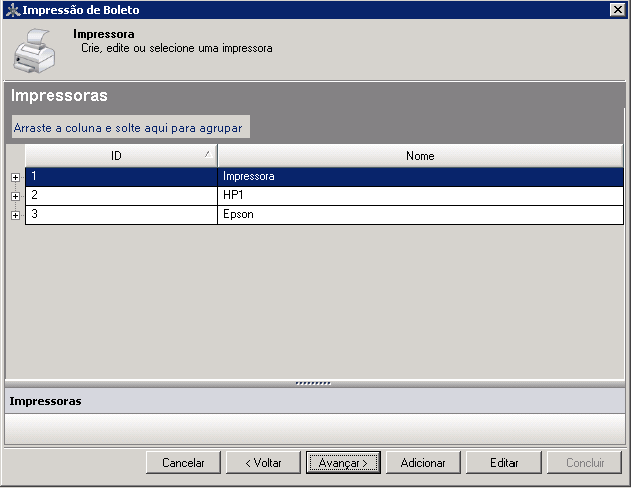
Task: Select the Impressora name cell
Action: pyautogui.click(x=420, y=177)
